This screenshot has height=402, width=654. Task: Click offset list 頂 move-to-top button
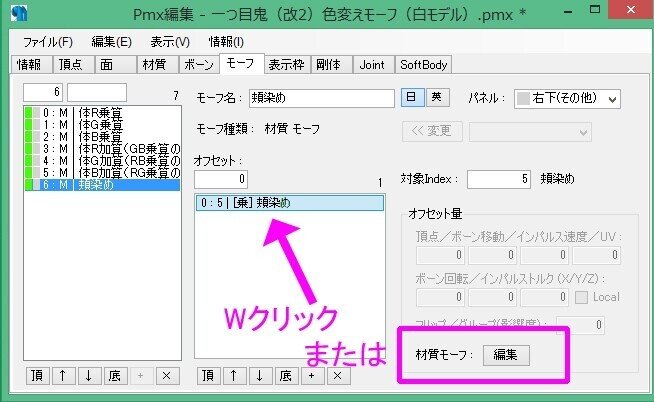click(209, 376)
